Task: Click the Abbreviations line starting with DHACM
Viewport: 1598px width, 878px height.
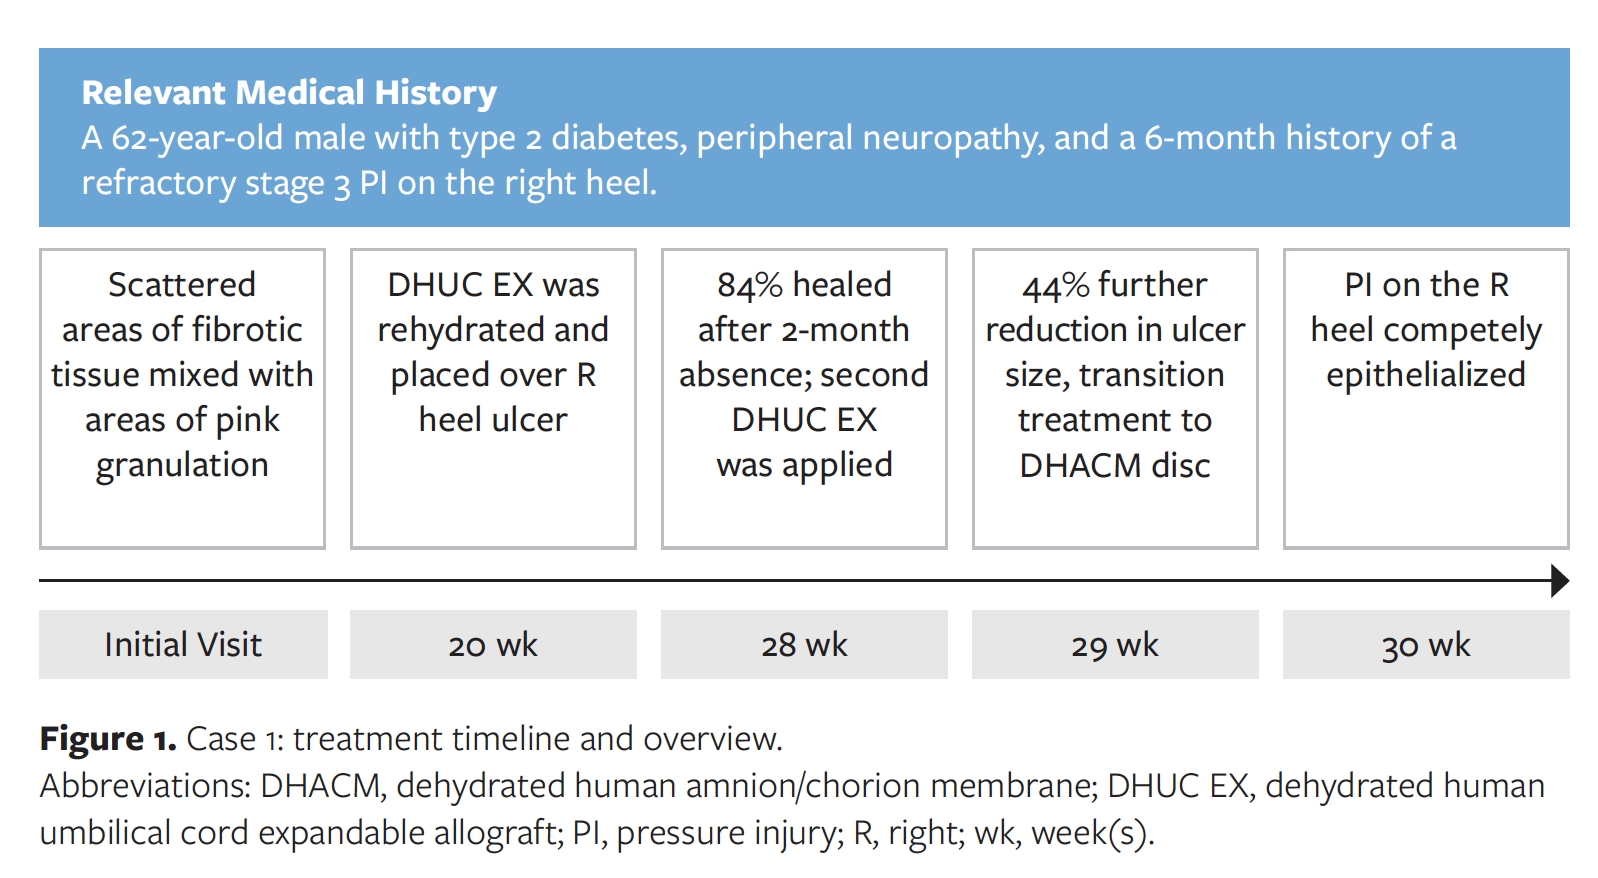Action: tap(792, 786)
